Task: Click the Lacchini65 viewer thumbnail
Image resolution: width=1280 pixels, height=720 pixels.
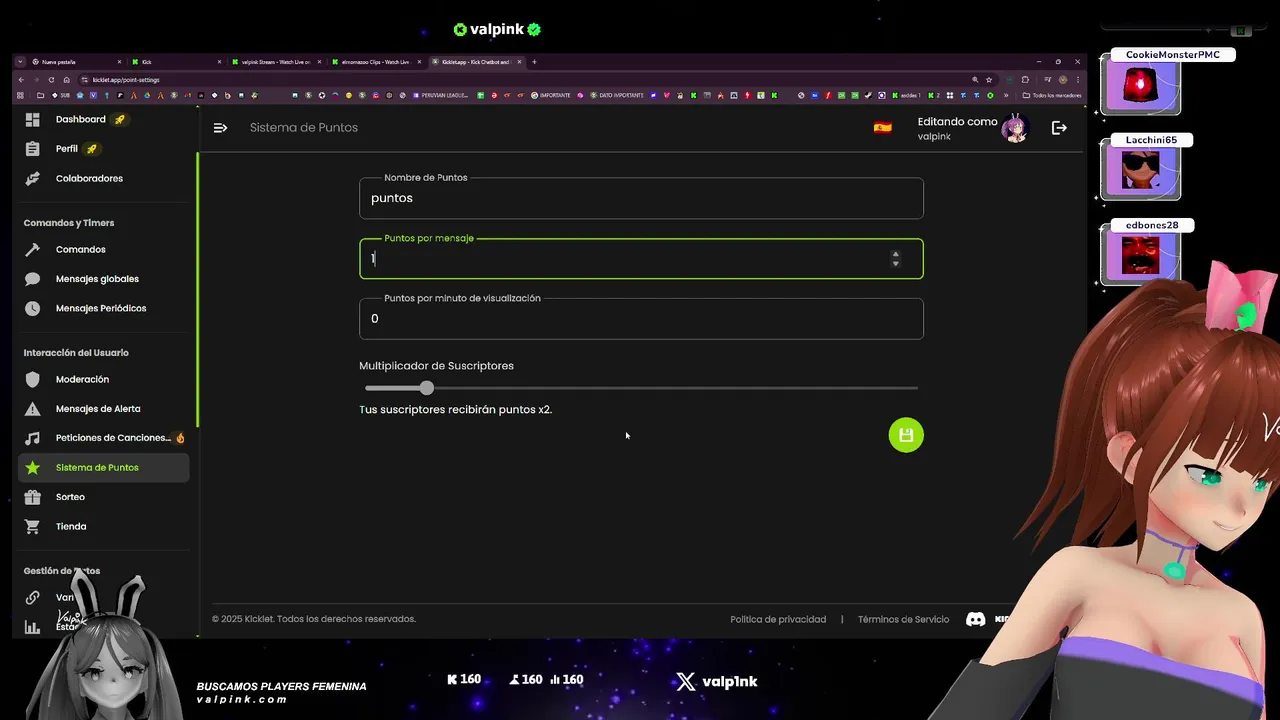Action: 1141,172
